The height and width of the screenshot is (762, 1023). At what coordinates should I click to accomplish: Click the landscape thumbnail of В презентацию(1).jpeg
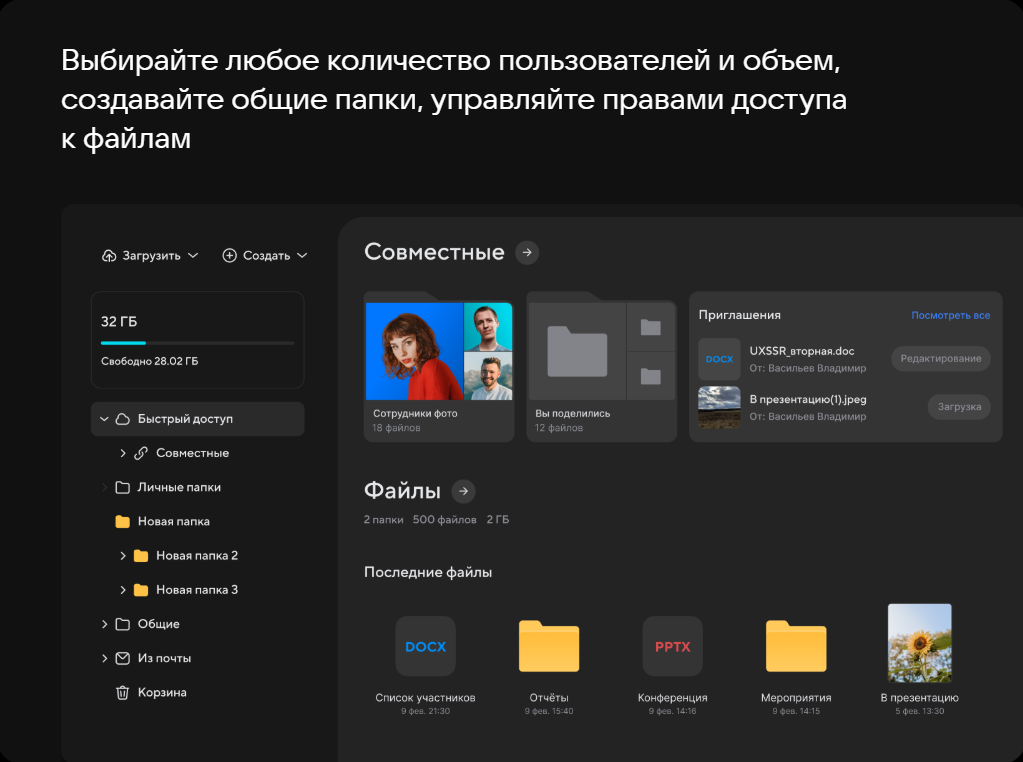[720, 407]
